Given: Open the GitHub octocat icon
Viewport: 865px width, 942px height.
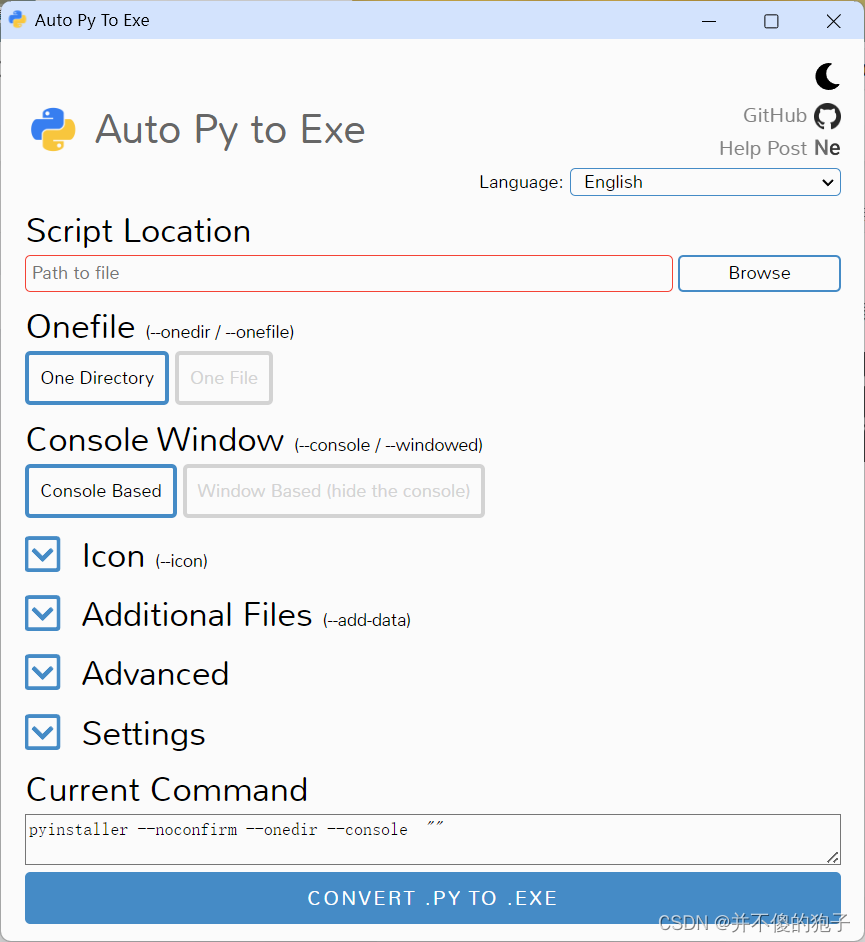Looking at the screenshot, I should coord(827,116).
